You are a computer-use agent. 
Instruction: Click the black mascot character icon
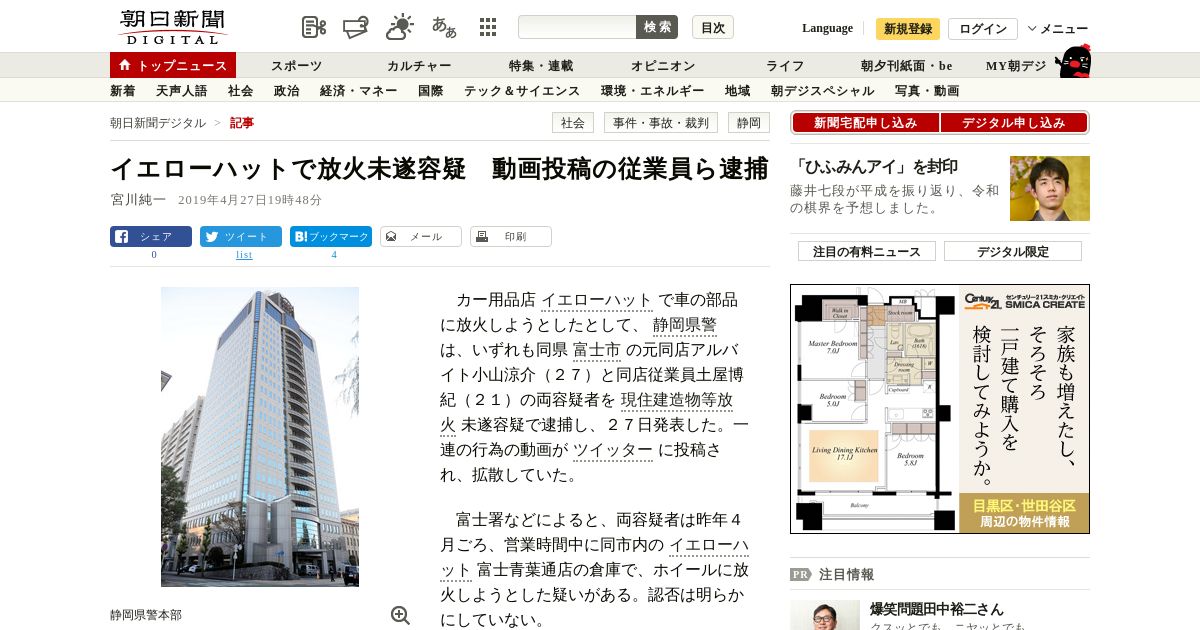pyautogui.click(x=1073, y=62)
